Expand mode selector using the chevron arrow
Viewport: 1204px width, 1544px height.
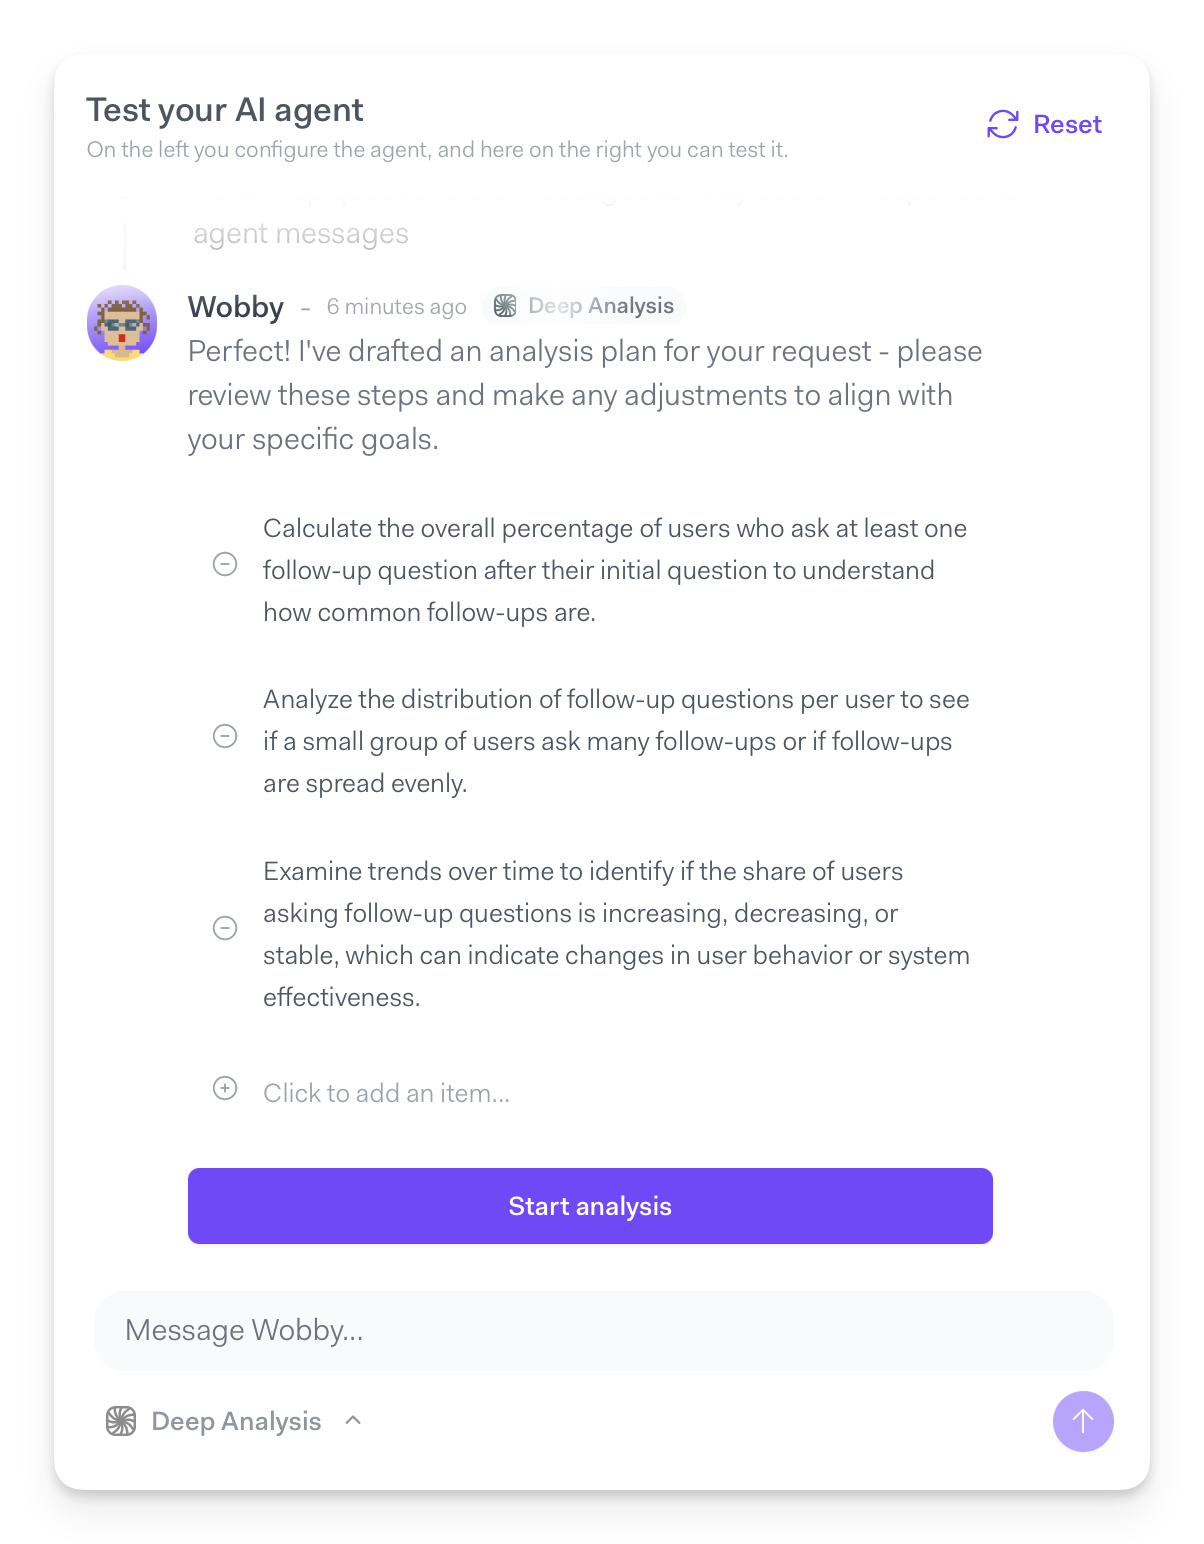[353, 1420]
